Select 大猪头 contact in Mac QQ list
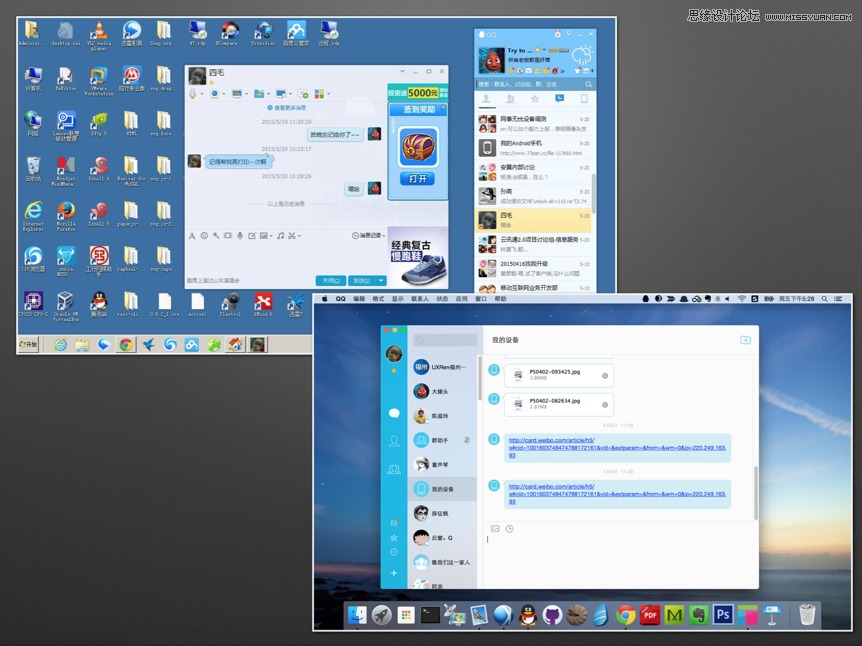 click(x=445, y=391)
